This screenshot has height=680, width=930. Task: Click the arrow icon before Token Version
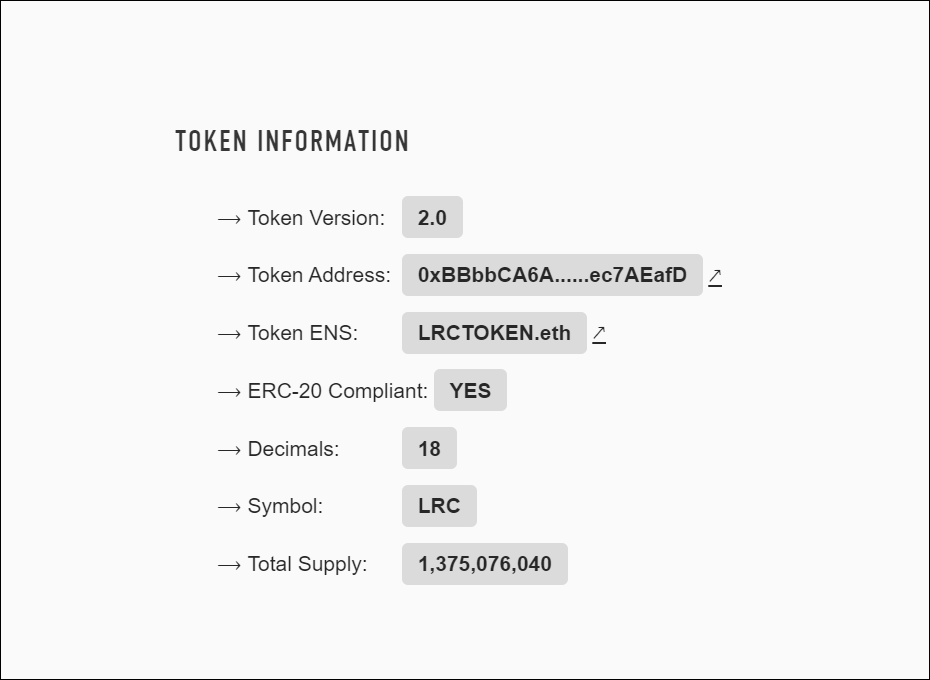[x=228, y=218]
